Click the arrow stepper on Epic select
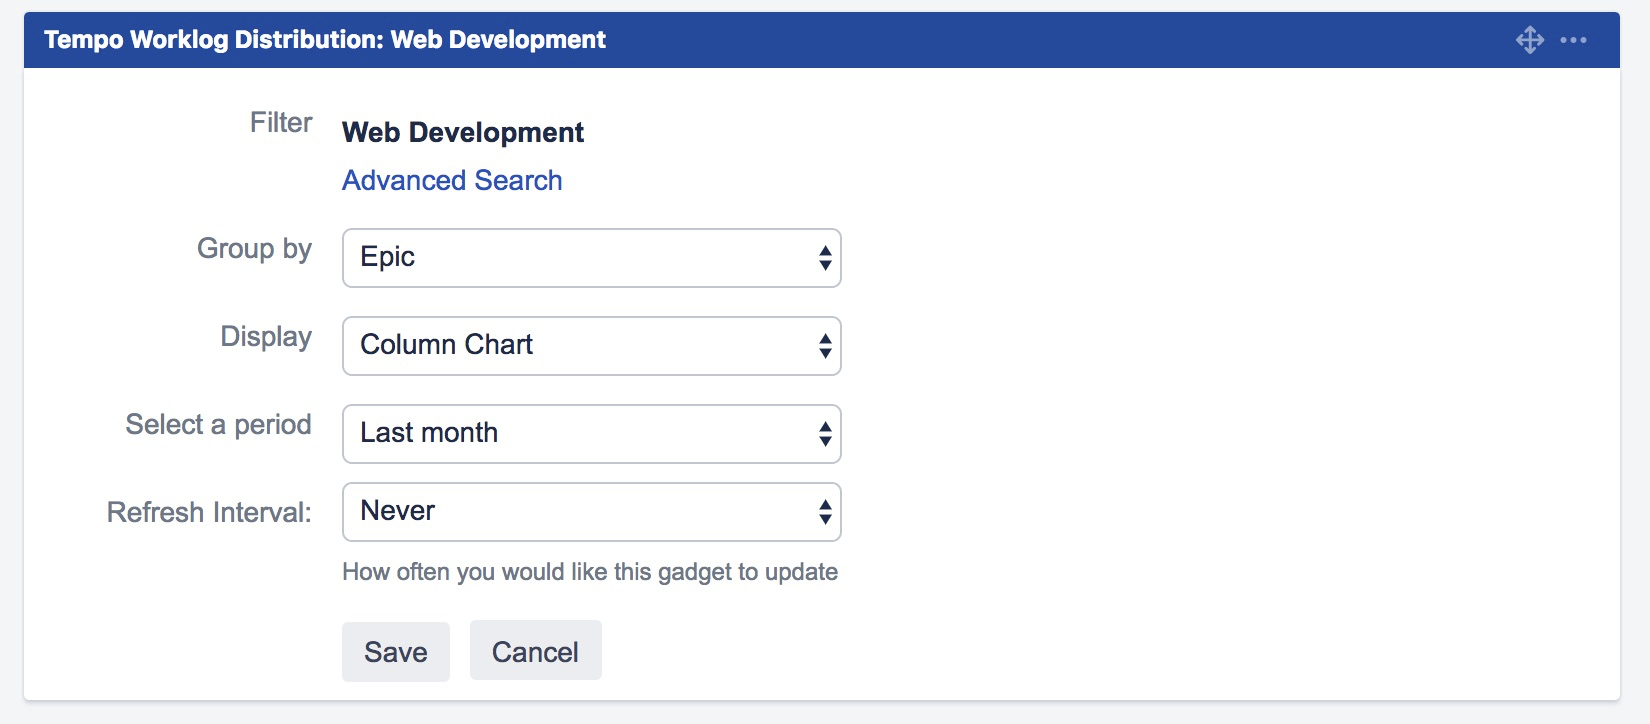1650x724 pixels. tap(825, 258)
